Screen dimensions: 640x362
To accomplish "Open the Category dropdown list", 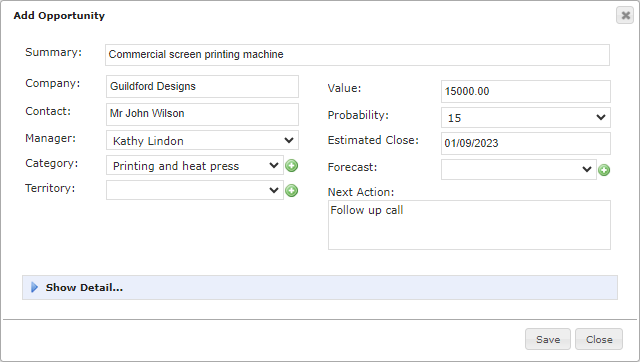I will tap(195, 165).
